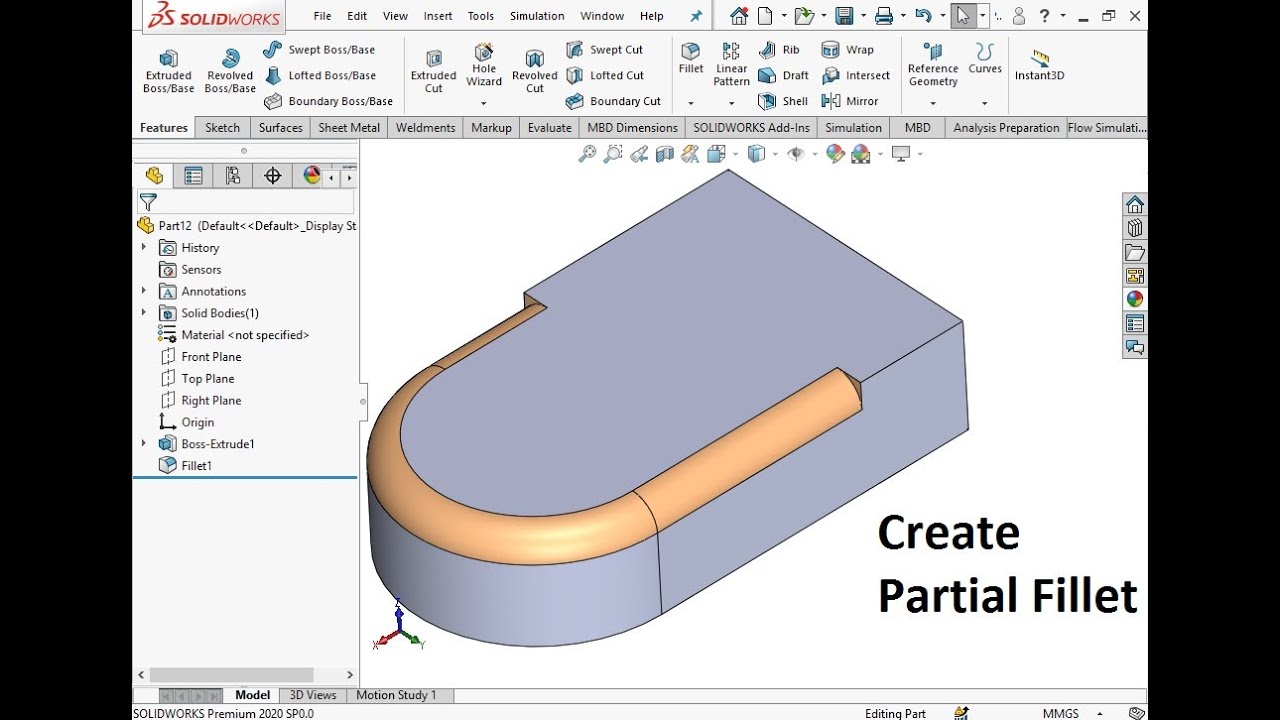
Task: Open the Tools menu
Action: pyautogui.click(x=481, y=16)
